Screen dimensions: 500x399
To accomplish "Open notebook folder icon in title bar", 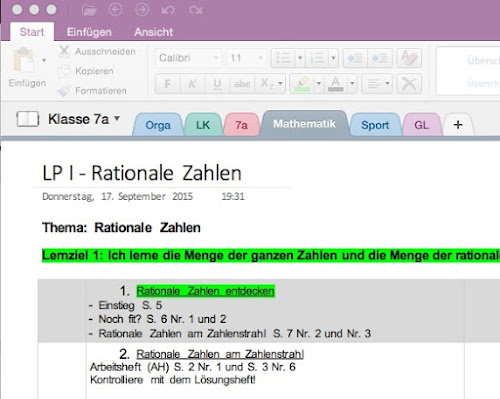I will (89, 10).
